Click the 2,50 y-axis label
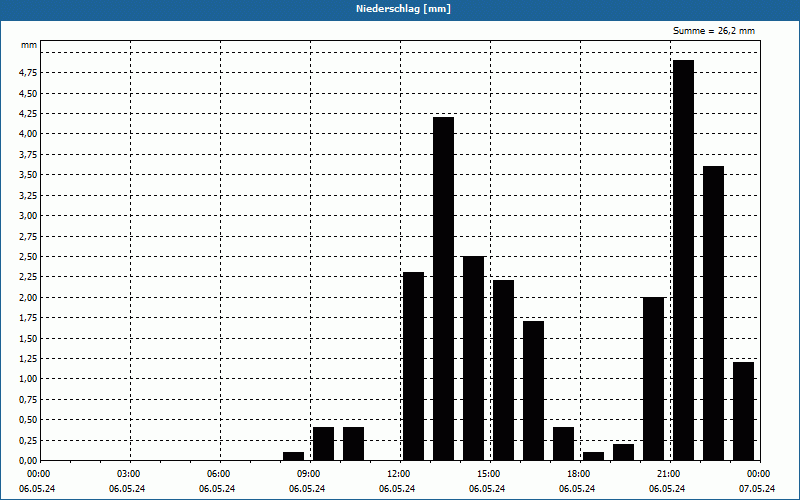The height and width of the screenshot is (500, 800). (x=28, y=257)
